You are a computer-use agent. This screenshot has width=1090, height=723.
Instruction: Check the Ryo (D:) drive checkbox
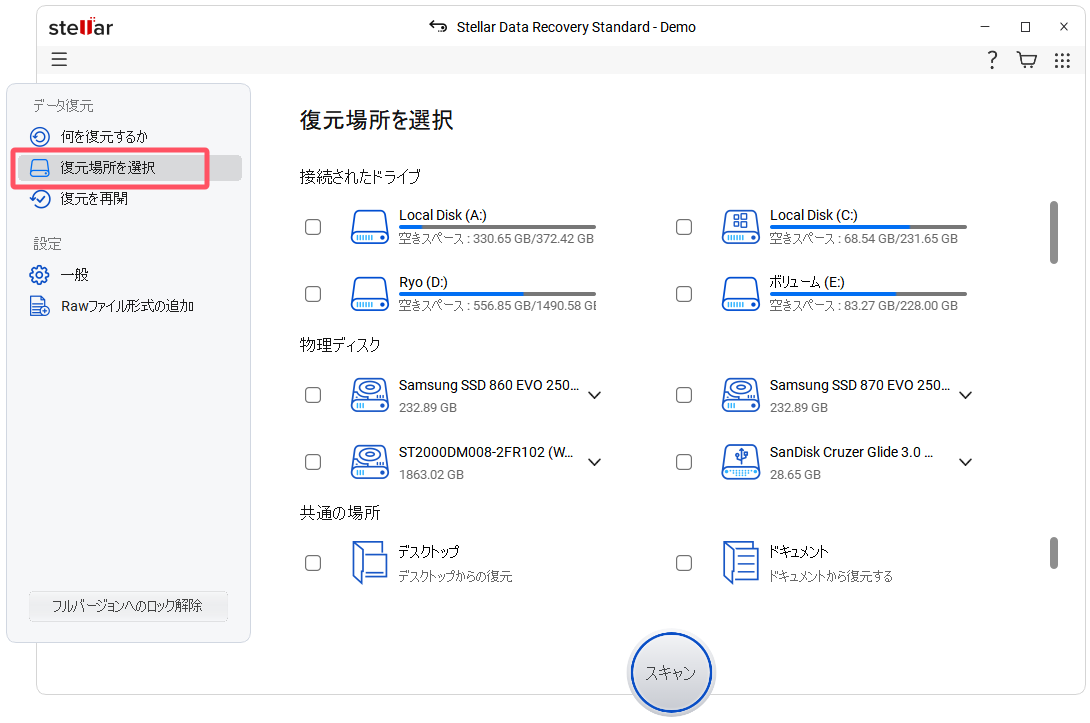point(313,294)
